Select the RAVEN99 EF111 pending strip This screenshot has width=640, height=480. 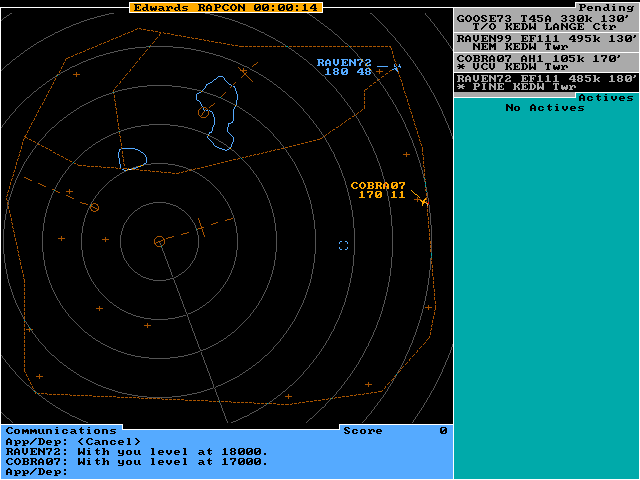coord(546,42)
